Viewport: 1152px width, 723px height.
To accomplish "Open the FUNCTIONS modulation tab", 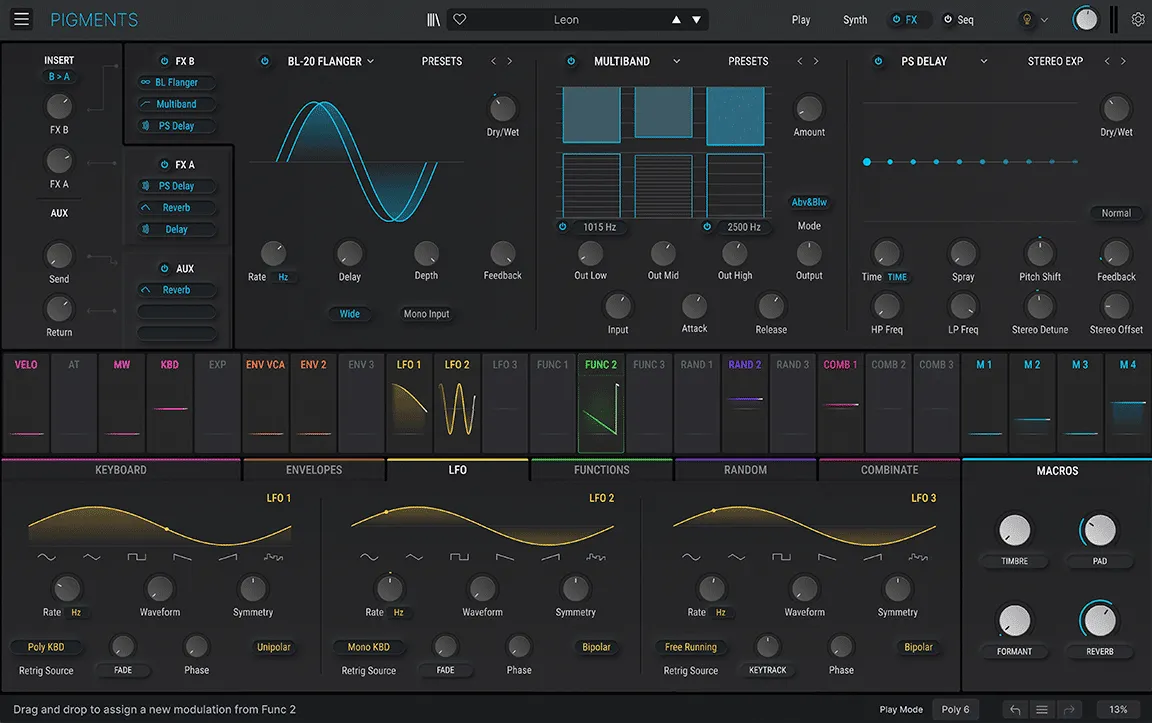I will tap(602, 470).
